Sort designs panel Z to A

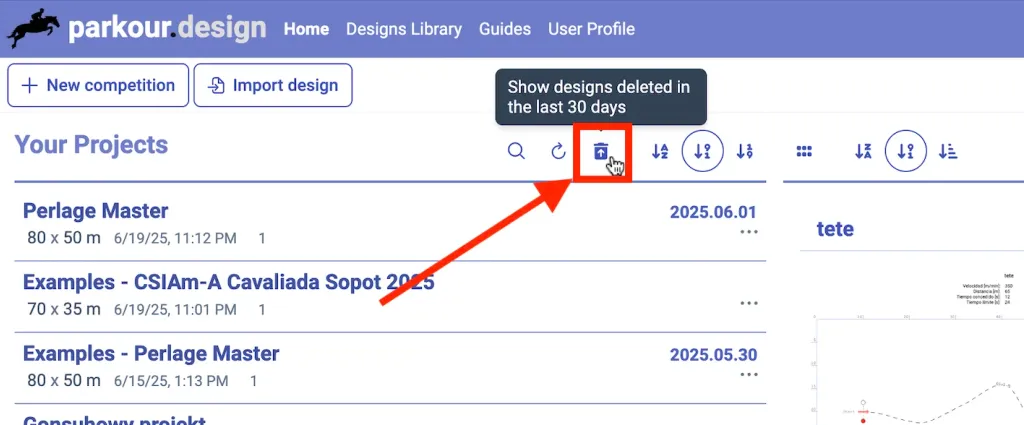[x=864, y=152]
